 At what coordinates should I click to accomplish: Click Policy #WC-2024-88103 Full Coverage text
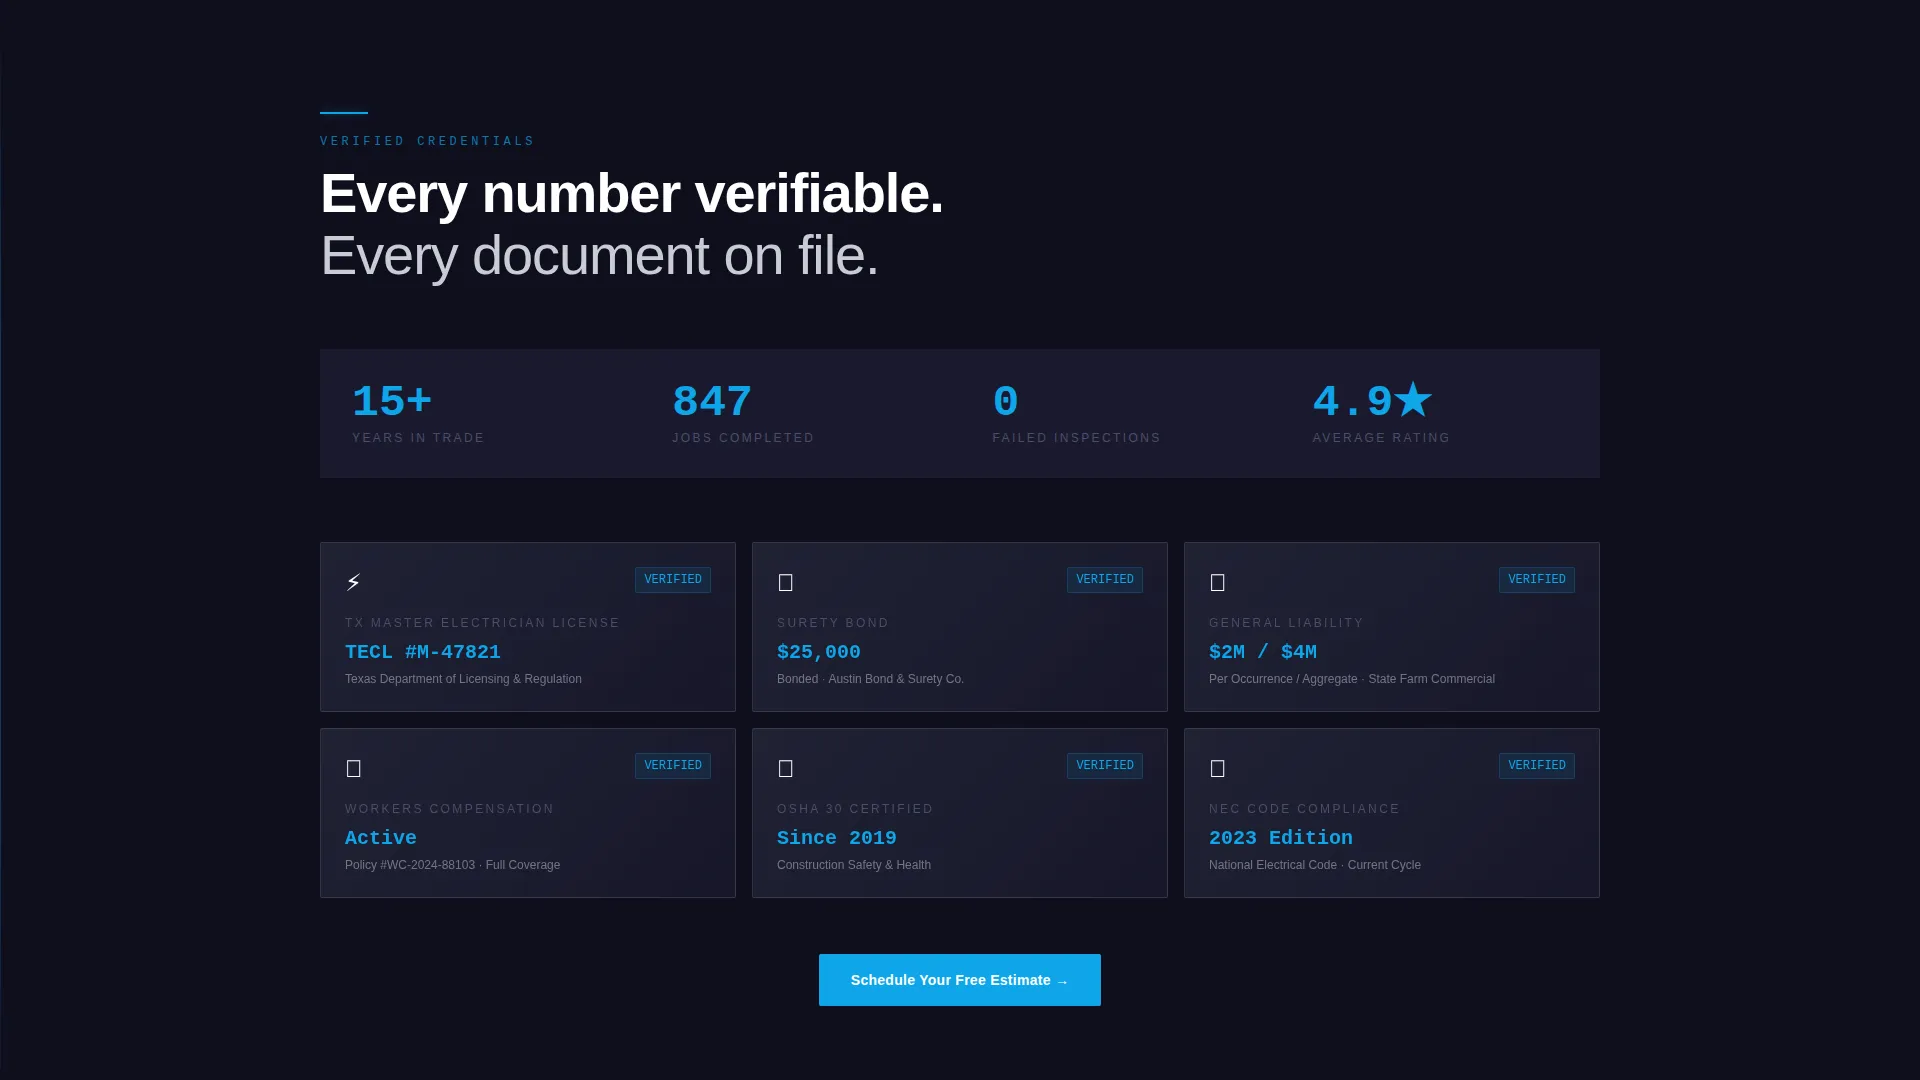452,865
